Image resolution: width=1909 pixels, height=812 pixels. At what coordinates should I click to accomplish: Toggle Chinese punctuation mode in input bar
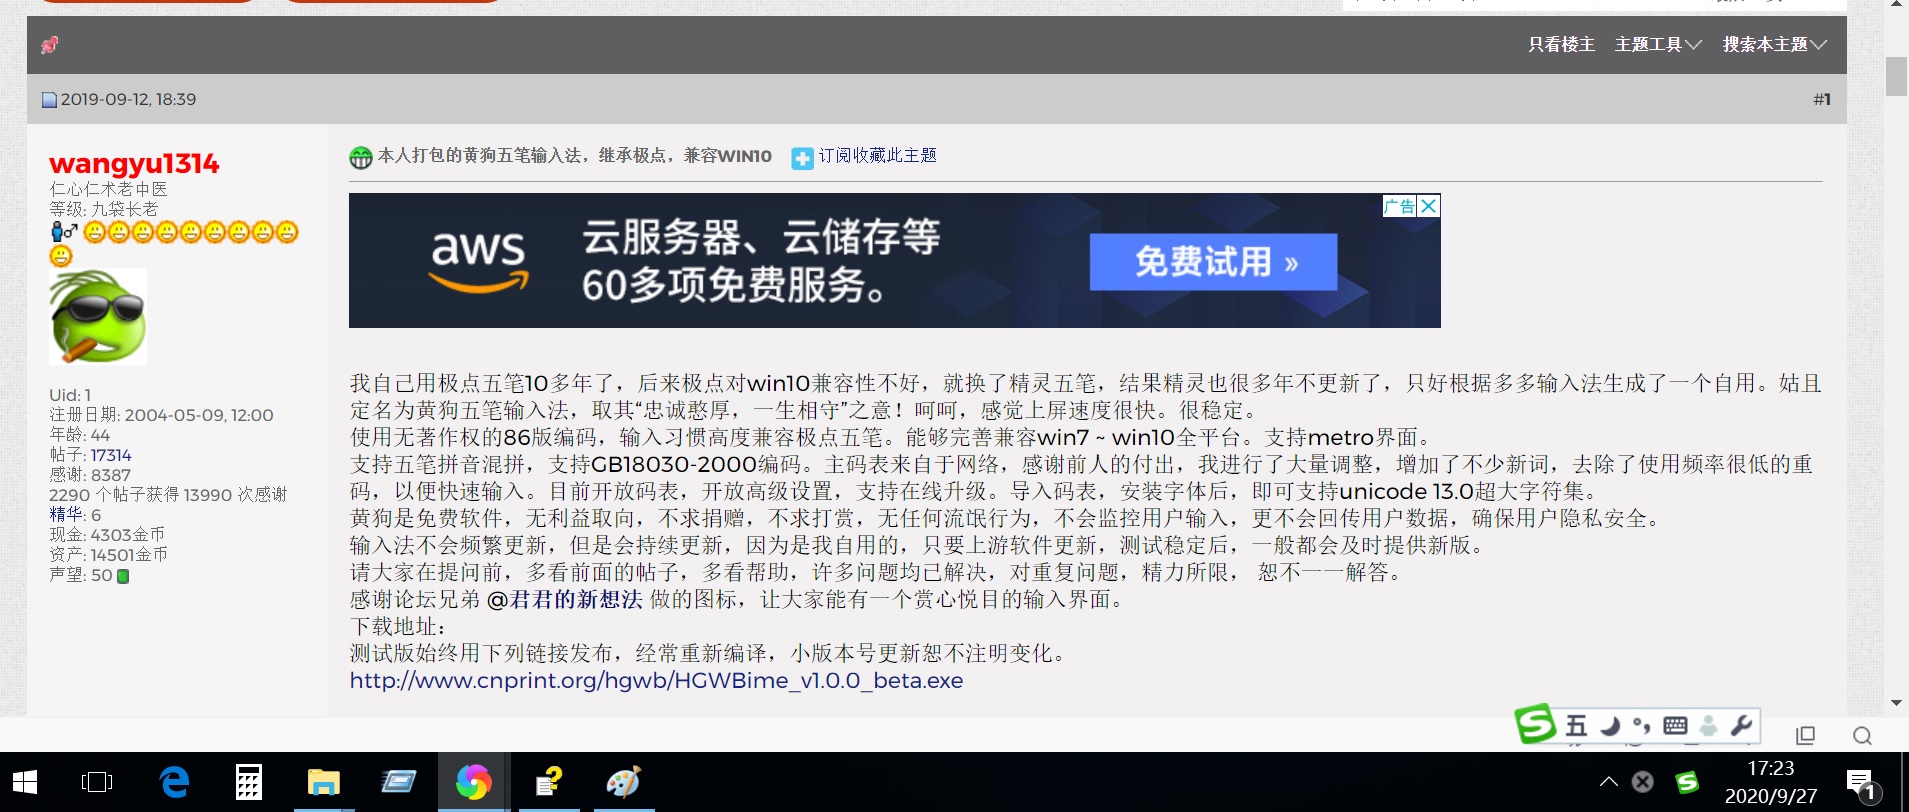pyautogui.click(x=1641, y=726)
